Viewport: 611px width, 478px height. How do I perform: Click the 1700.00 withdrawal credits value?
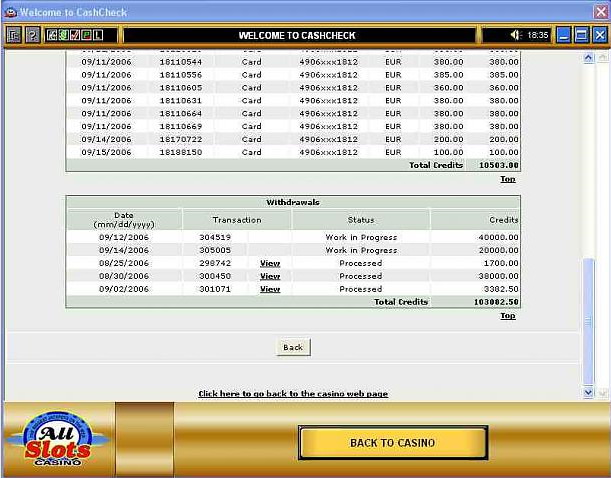pos(501,263)
